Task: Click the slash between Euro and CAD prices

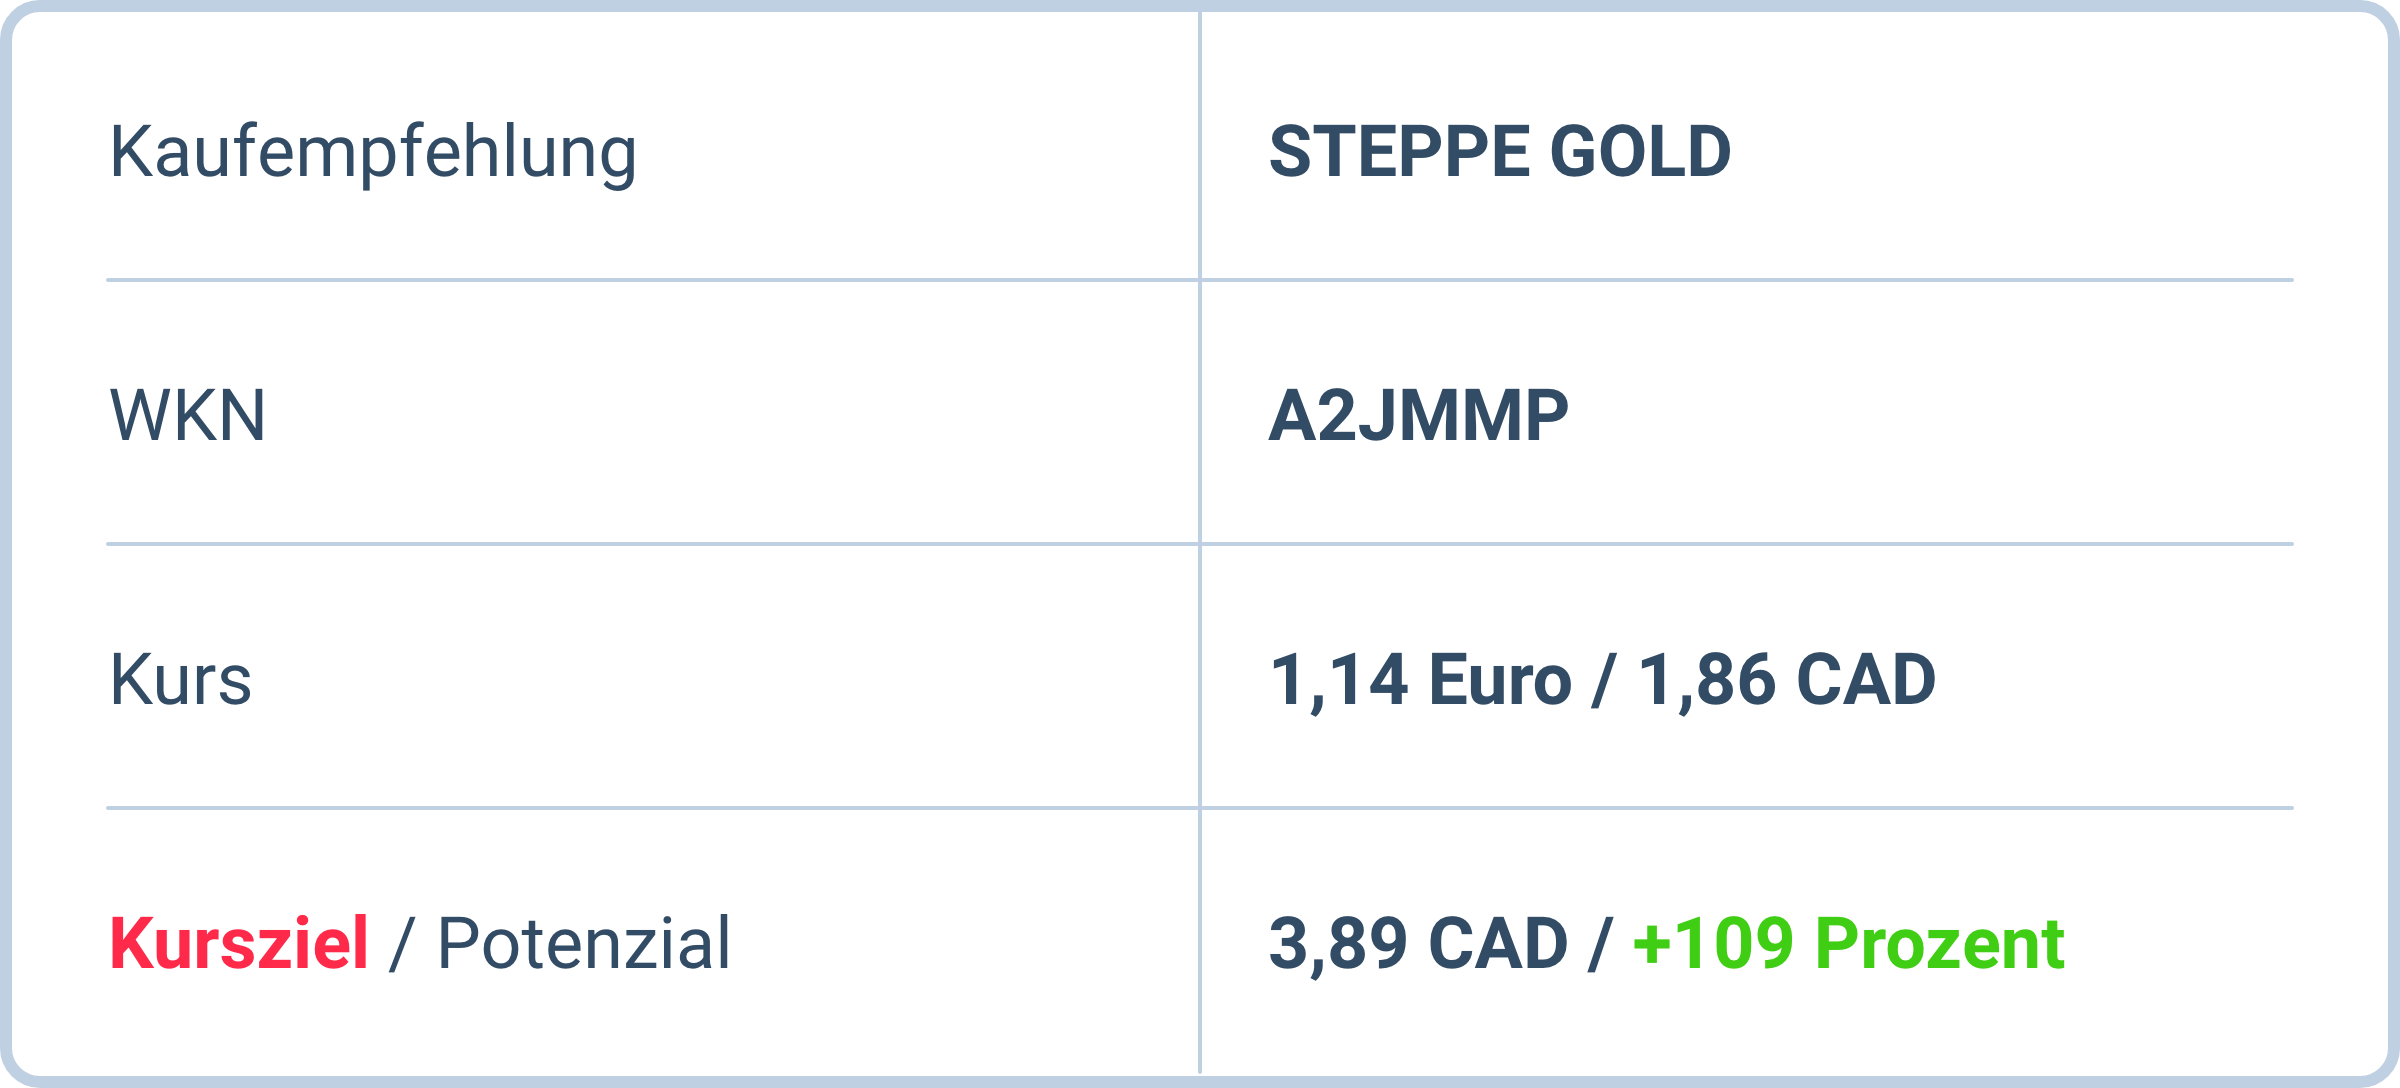Action: (x=1604, y=680)
